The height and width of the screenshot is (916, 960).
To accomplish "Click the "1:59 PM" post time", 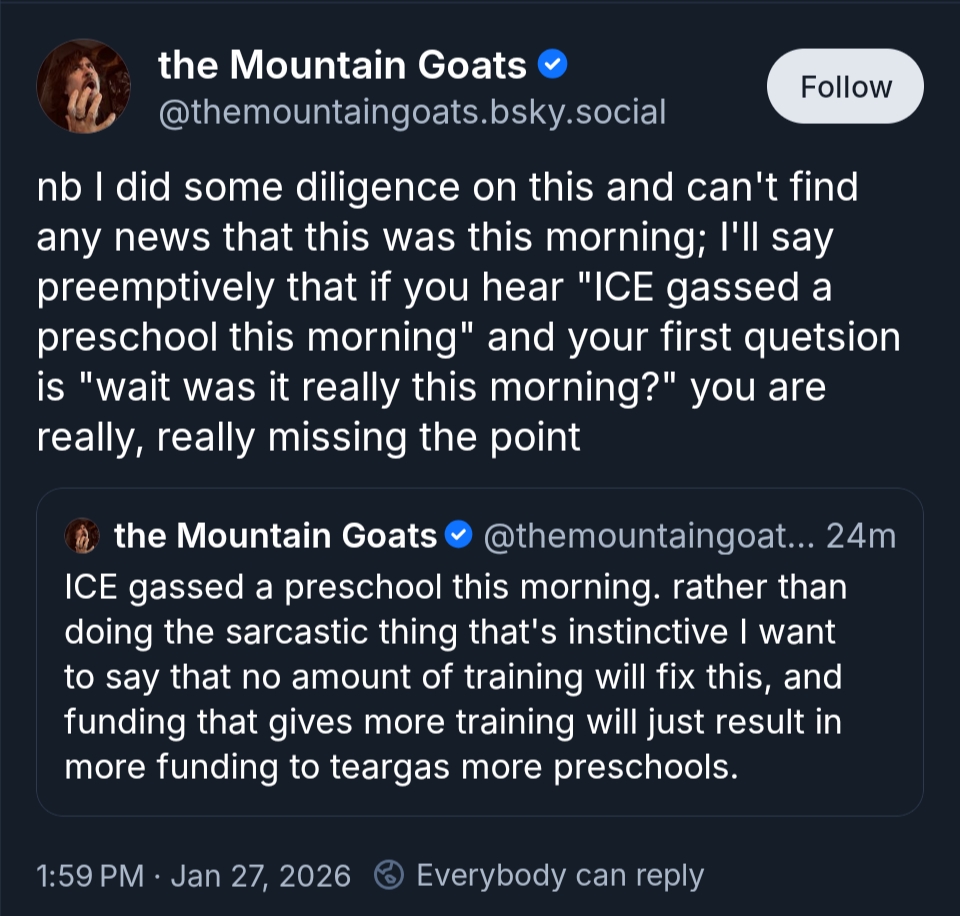I will 90,877.
